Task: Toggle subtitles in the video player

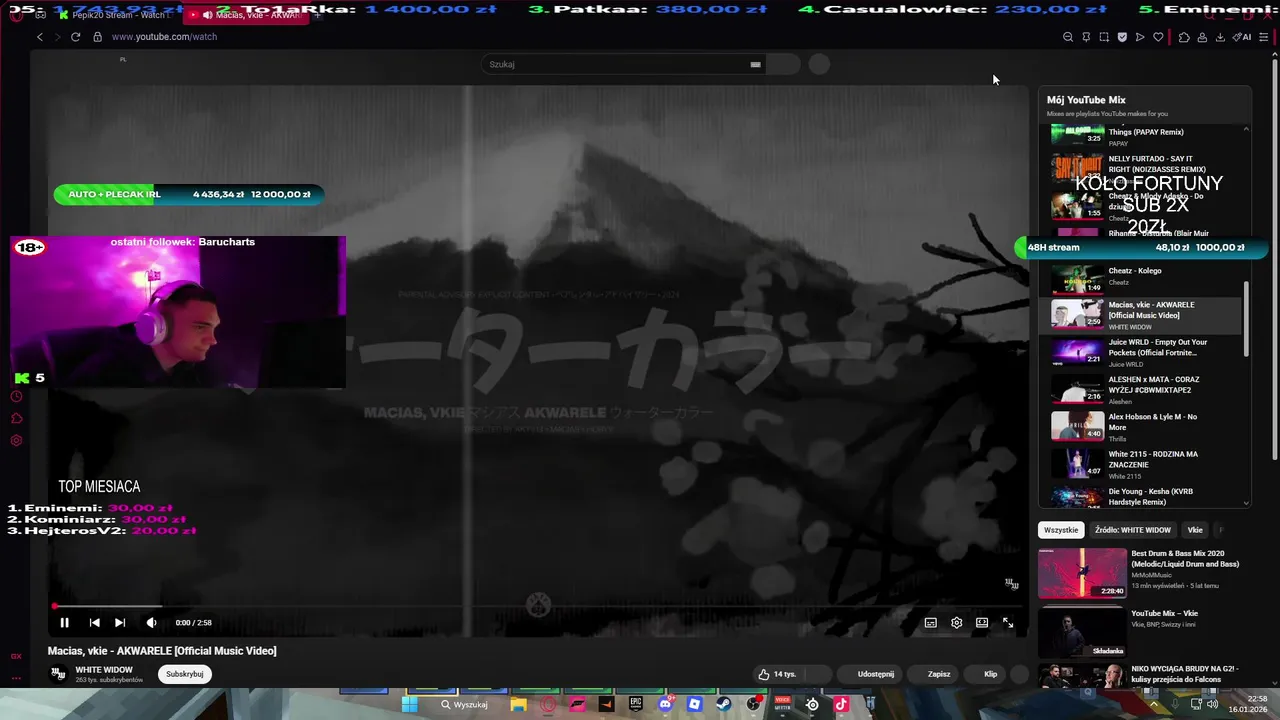Action: coord(930,622)
